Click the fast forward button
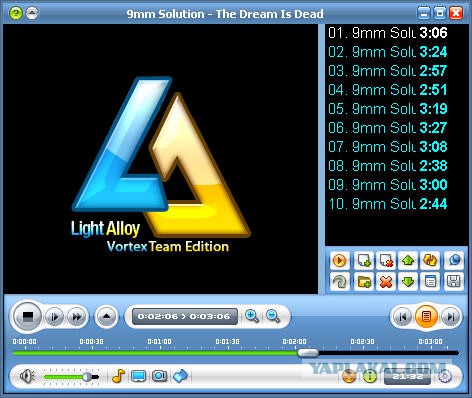 coord(77,317)
